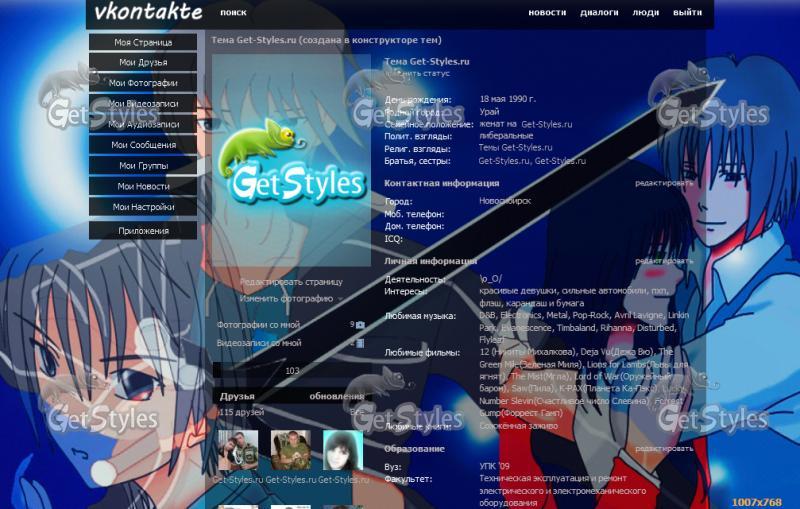
Task: Open Моя Страница sidebar button
Action: click(x=143, y=42)
